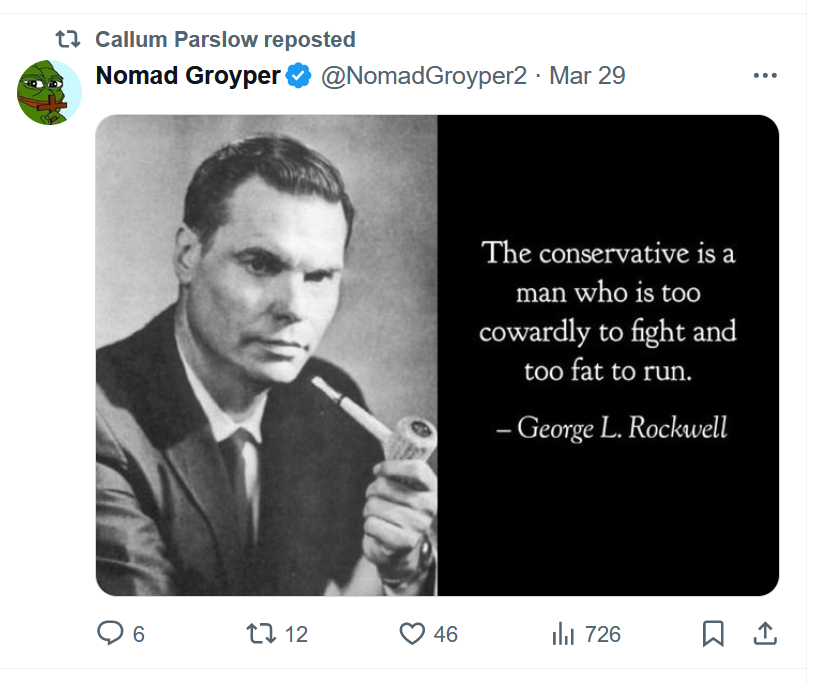The image size is (821, 685).
Task: Open the post via the Mar 29 timestamp
Action: coord(587,75)
